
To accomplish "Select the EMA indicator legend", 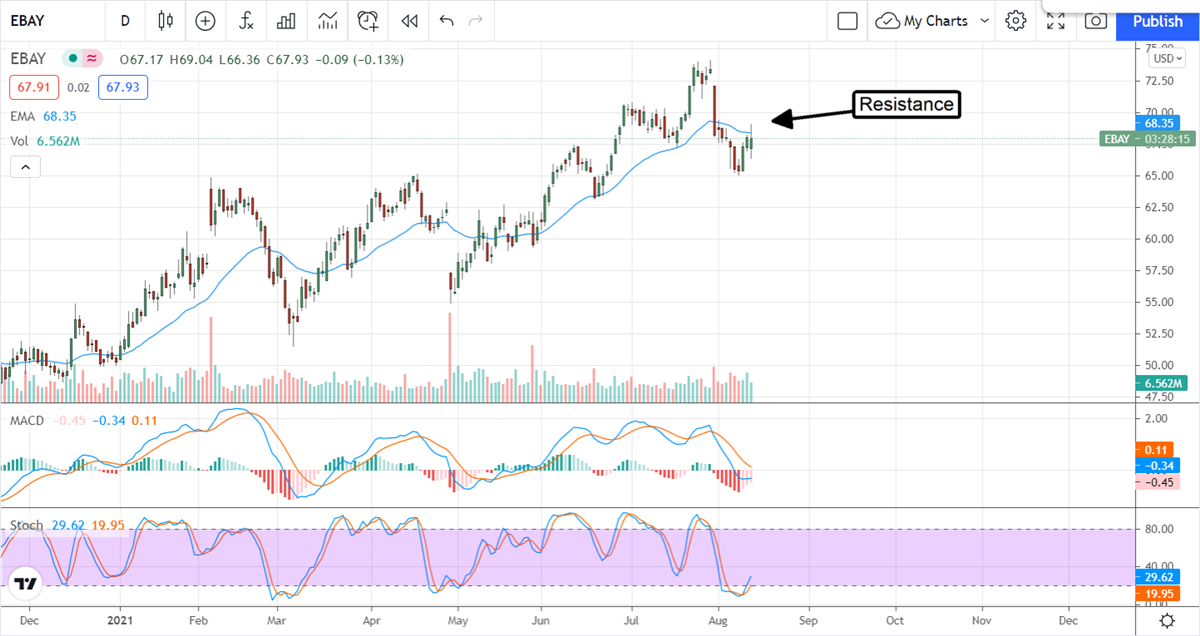I will click(23, 116).
